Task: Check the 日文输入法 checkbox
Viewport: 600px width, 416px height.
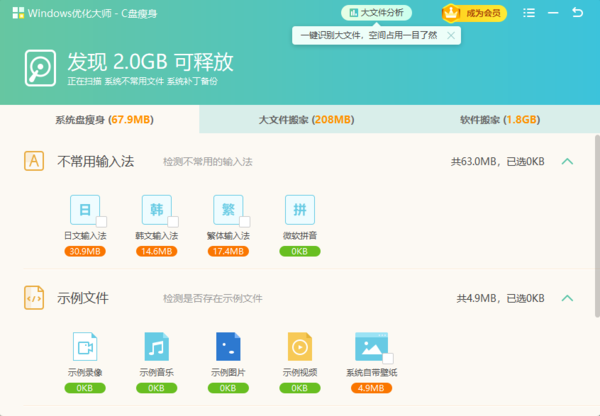Action: 102,221
